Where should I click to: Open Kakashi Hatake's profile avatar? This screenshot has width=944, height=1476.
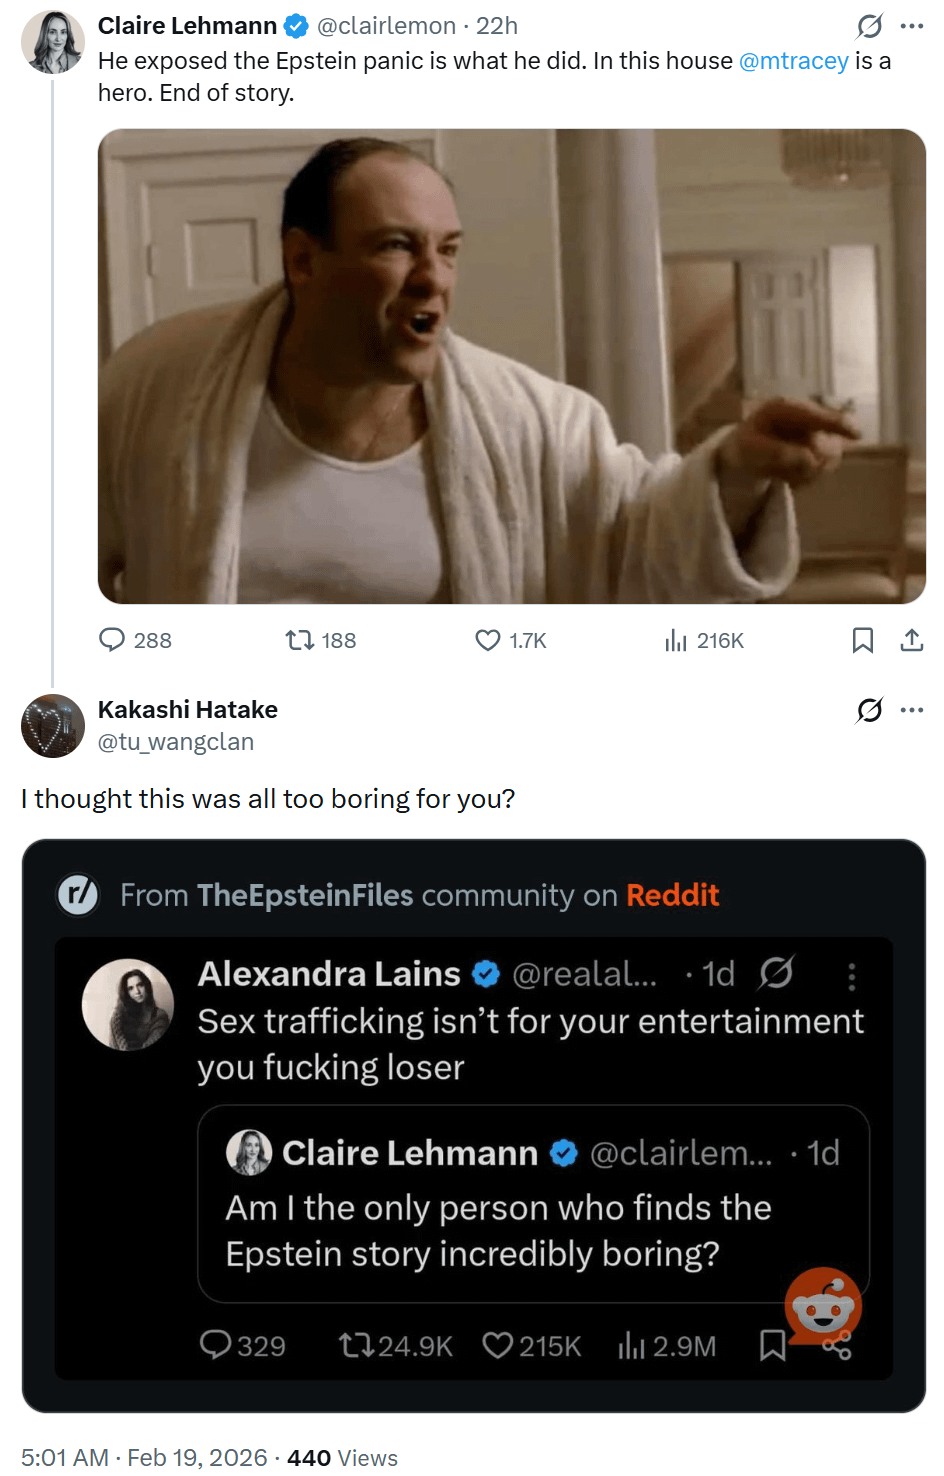click(x=53, y=726)
